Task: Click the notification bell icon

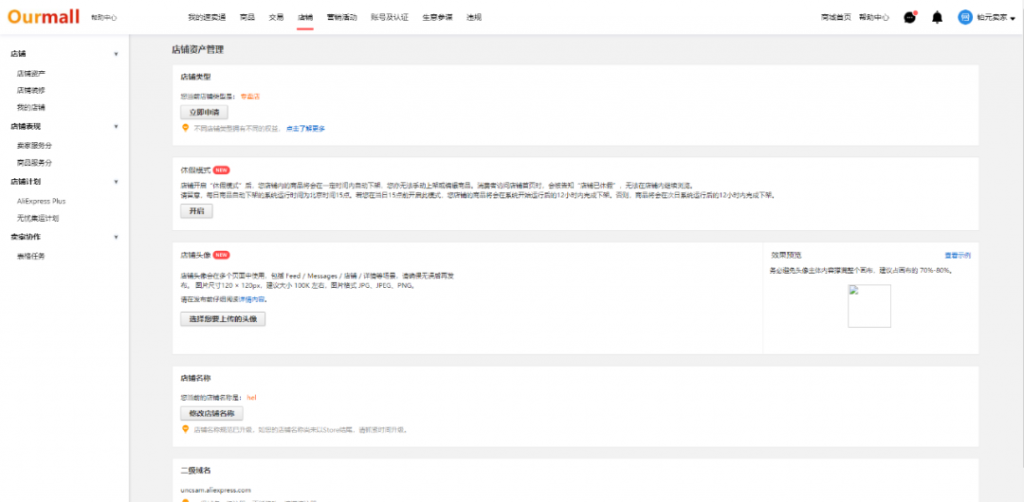Action: pos(937,17)
